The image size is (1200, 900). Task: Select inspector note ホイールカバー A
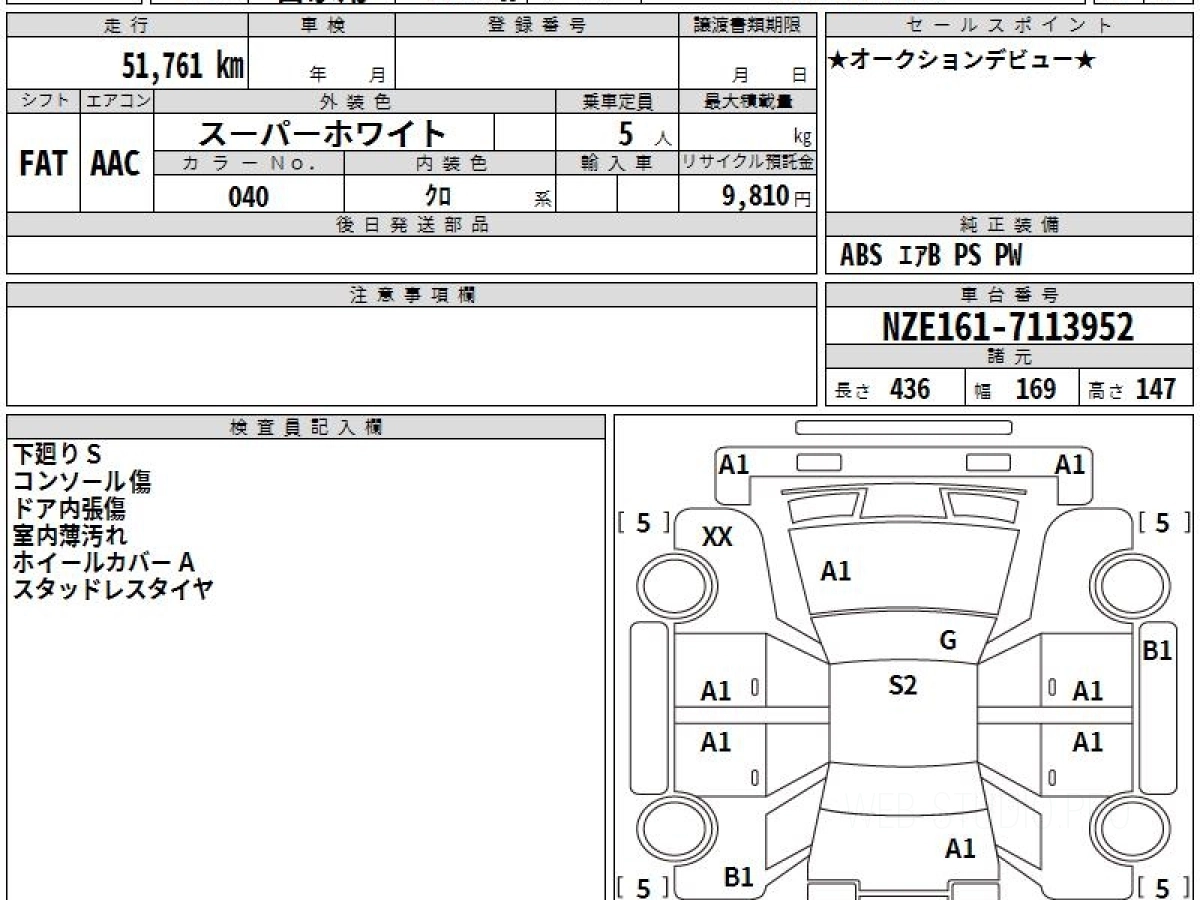[x=103, y=563]
